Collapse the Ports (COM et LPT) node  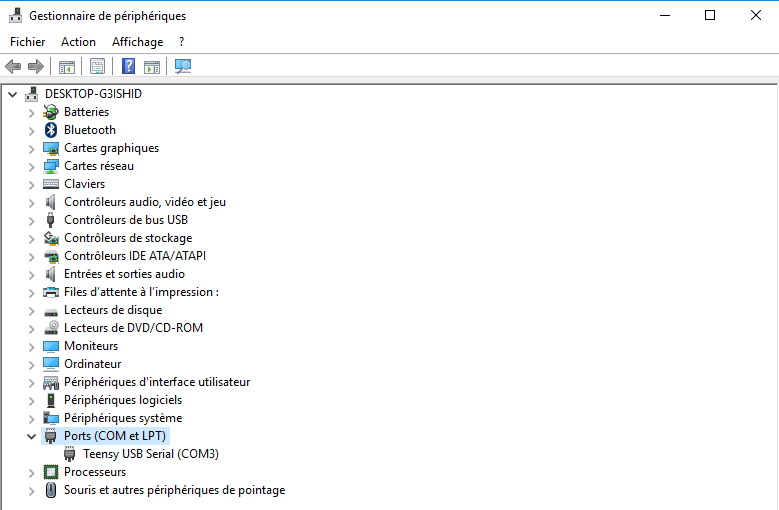pyautogui.click(x=31, y=437)
